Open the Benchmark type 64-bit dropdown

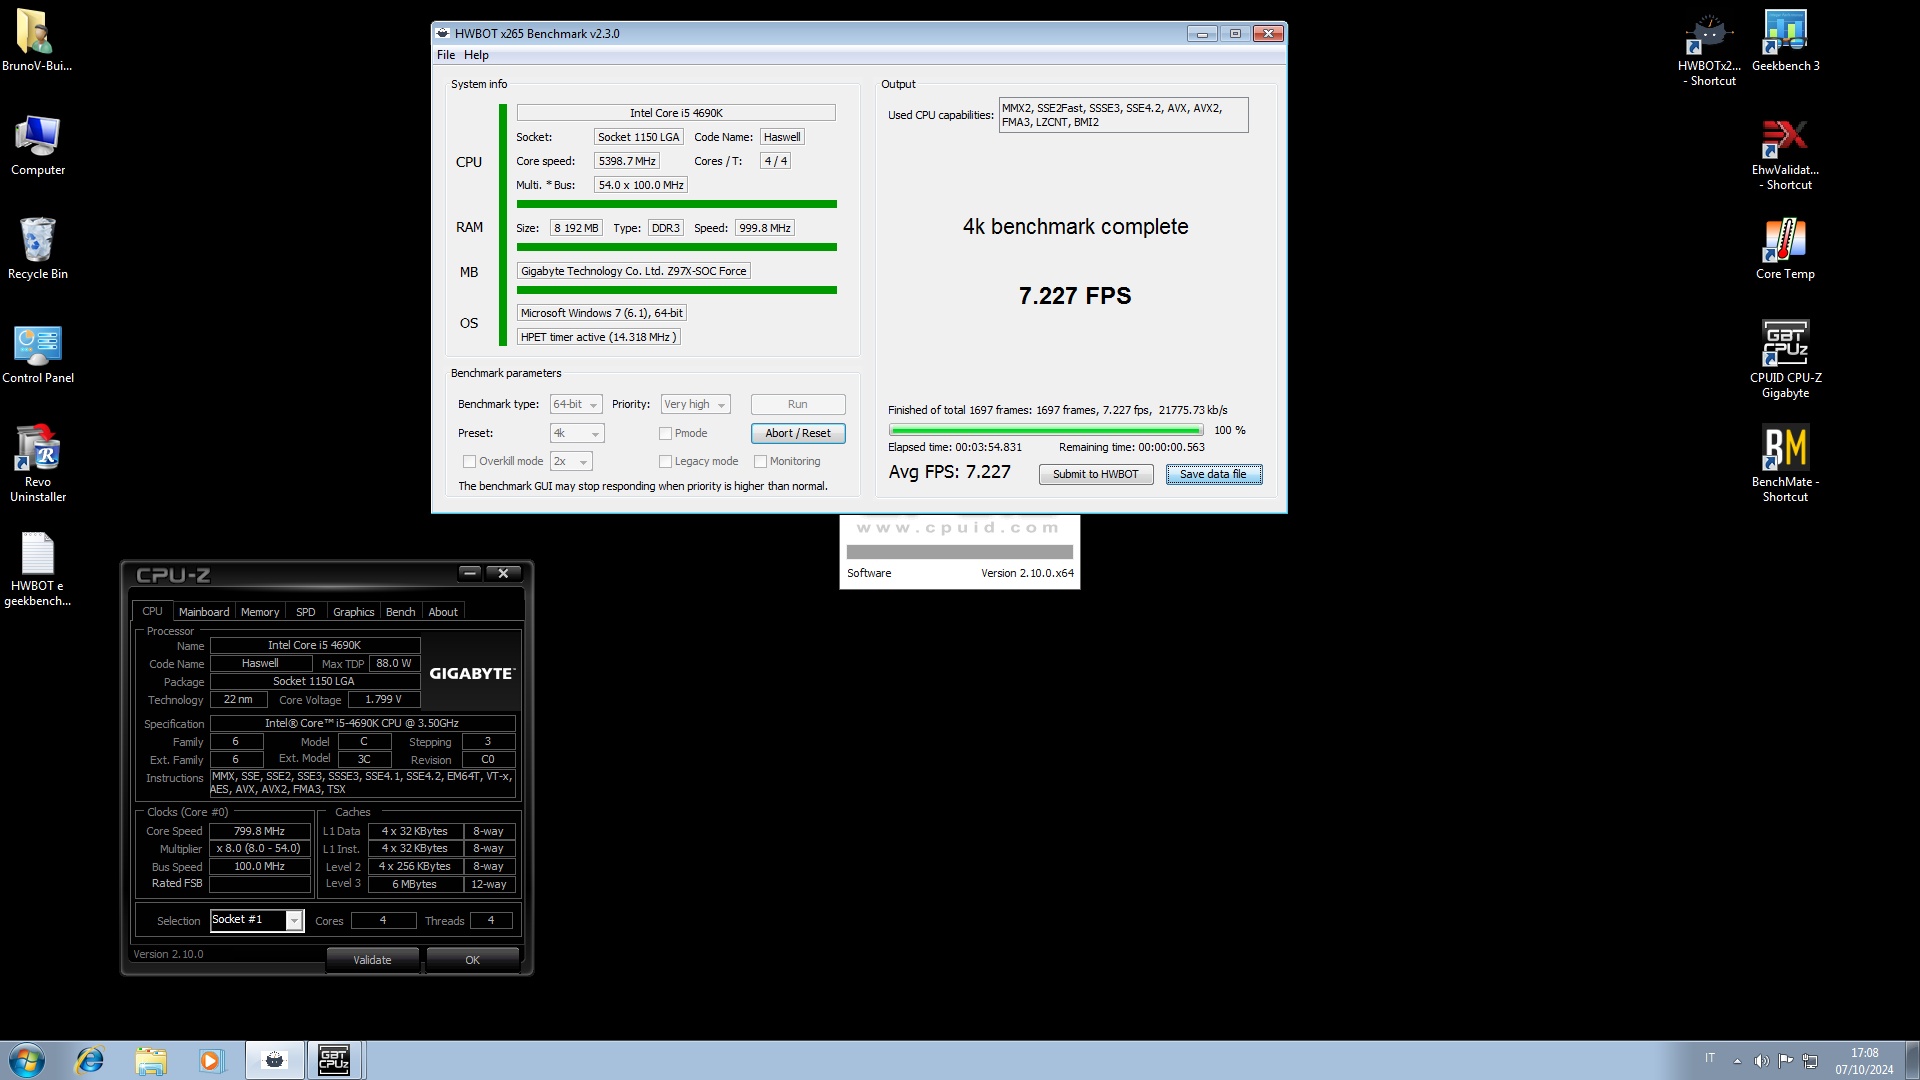pos(576,404)
